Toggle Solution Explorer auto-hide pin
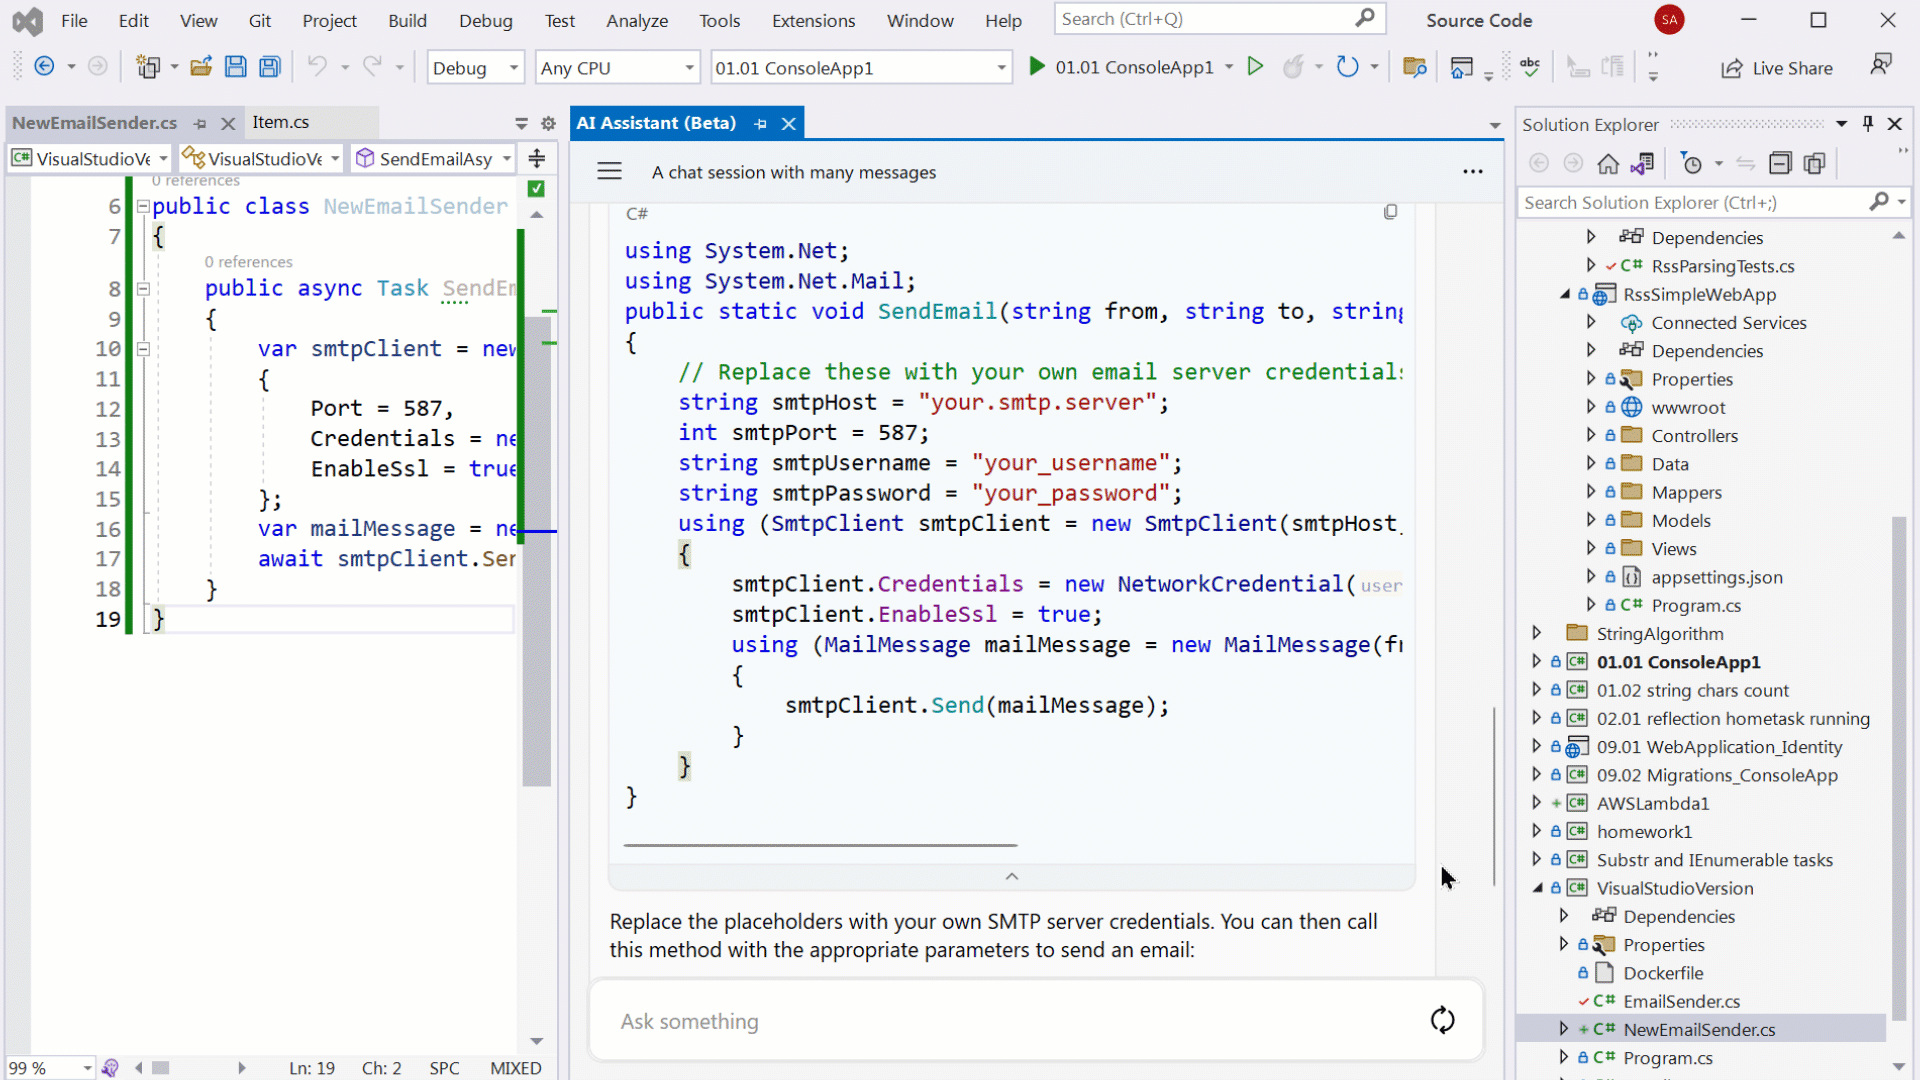This screenshot has height=1080, width=1920. [1868, 123]
